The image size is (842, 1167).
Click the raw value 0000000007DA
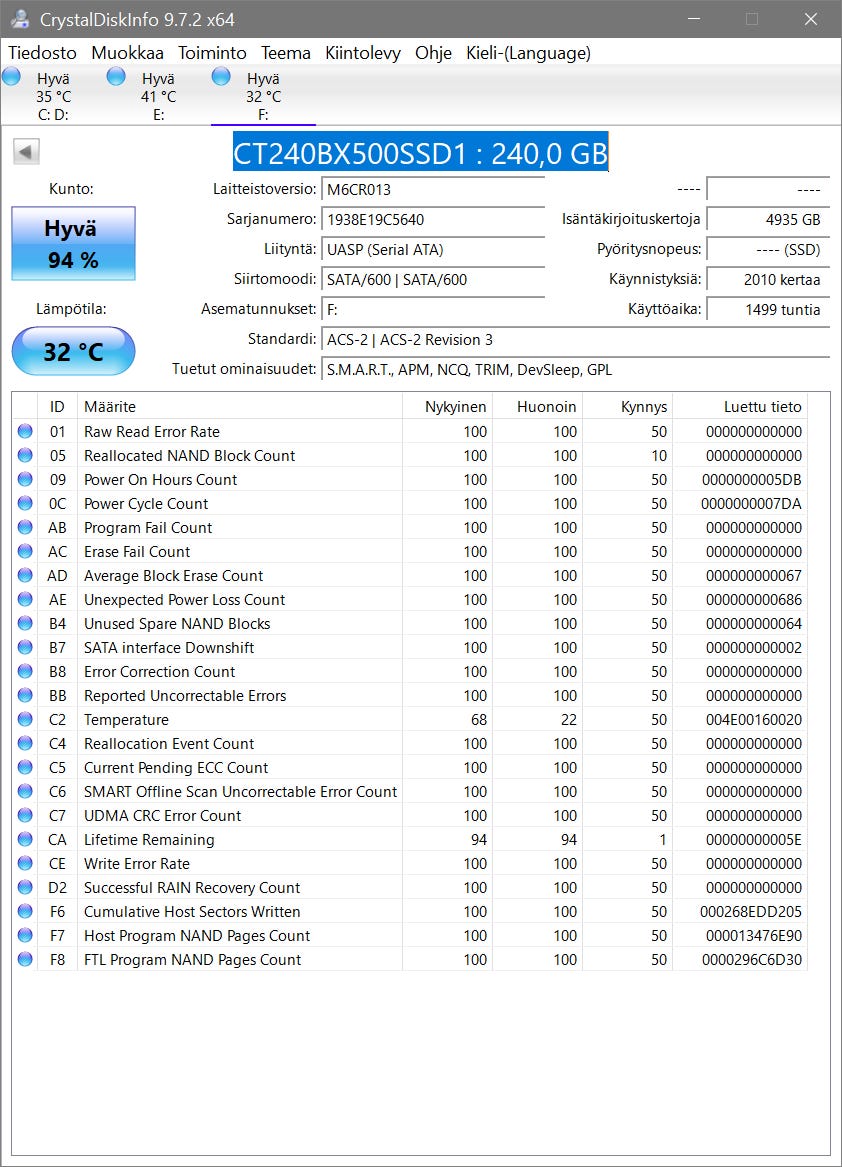point(751,504)
